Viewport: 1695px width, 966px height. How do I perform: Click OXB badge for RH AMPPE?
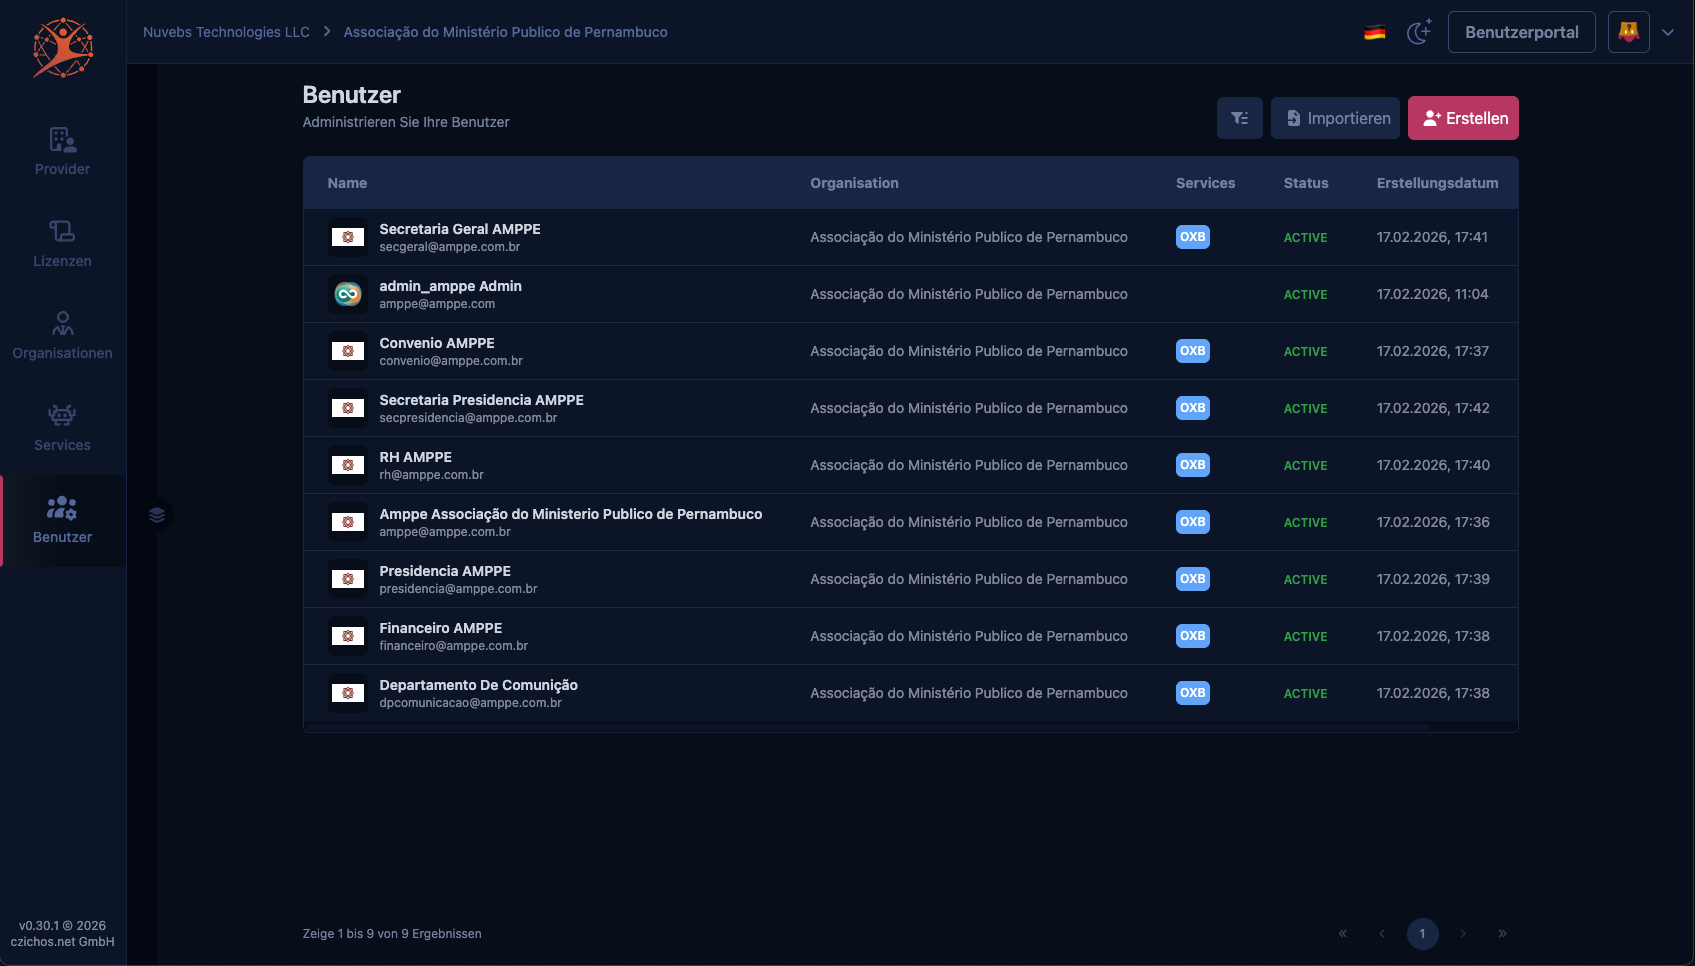1192,465
